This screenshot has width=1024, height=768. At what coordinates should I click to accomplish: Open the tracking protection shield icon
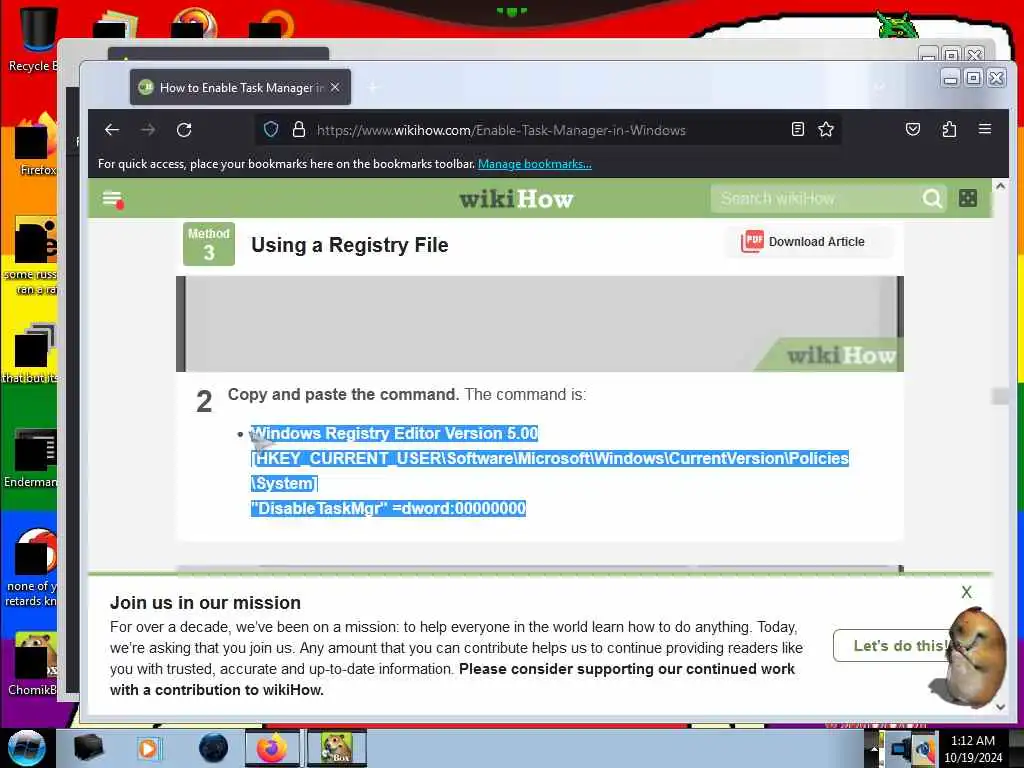pyautogui.click(x=271, y=129)
